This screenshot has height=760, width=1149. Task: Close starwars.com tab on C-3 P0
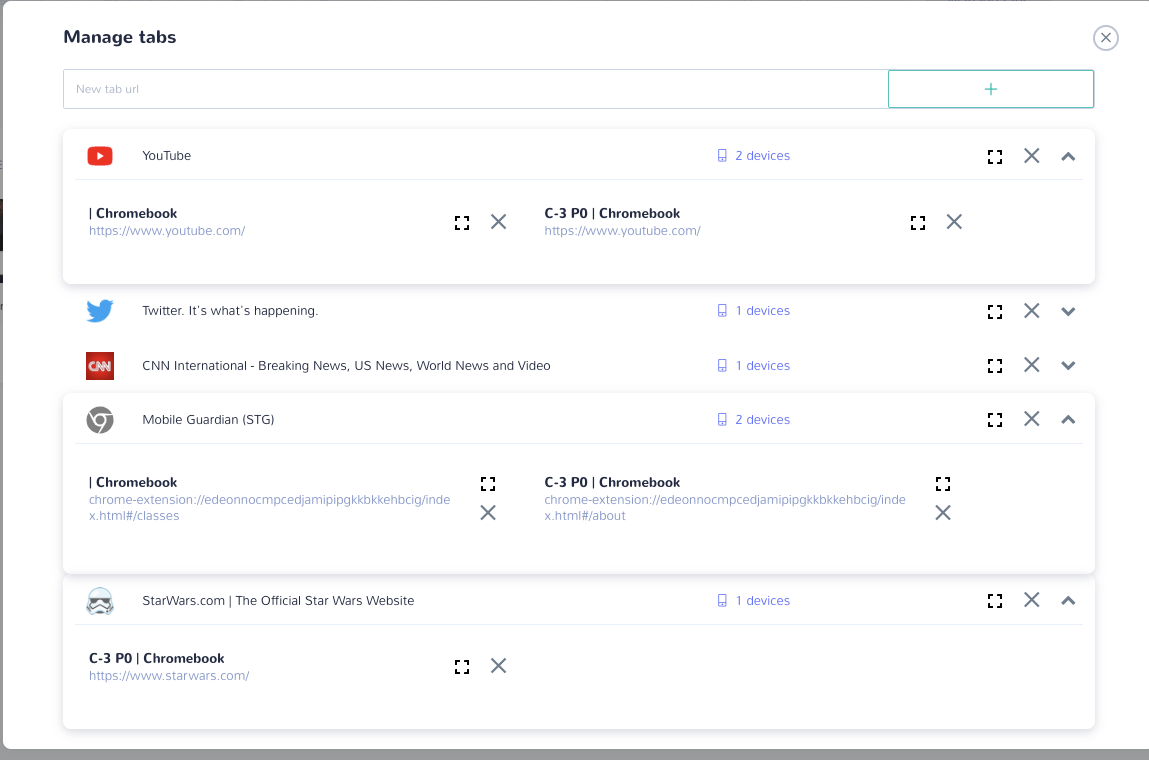498,665
